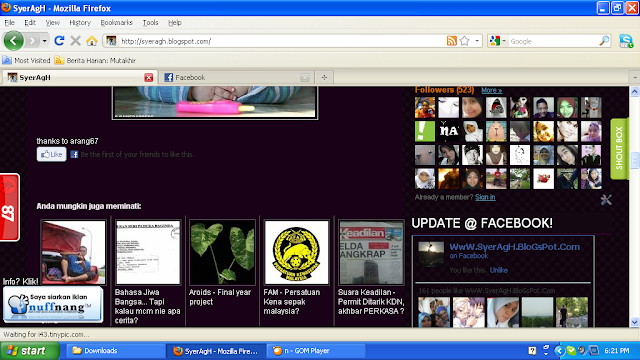The image size is (640, 360).
Task: Open the back/forward history dropdown arrow
Action: (x=44, y=41)
